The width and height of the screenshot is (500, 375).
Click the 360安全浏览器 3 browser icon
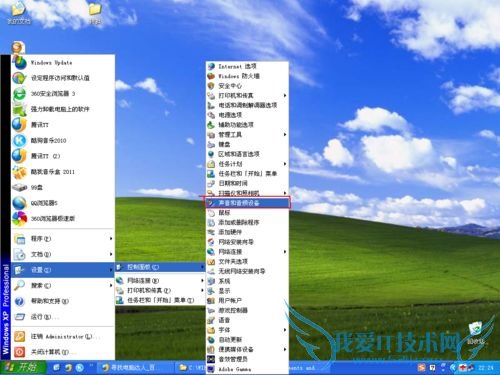(x=19, y=94)
